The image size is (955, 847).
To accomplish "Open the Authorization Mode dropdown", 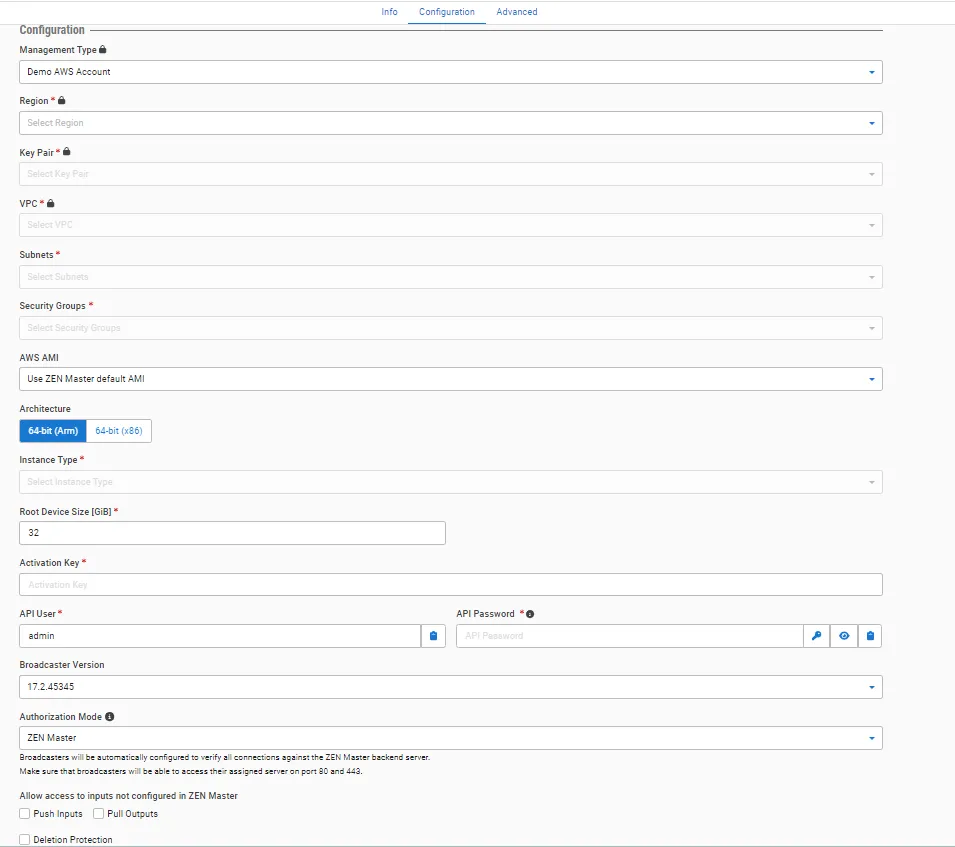I will pyautogui.click(x=451, y=738).
